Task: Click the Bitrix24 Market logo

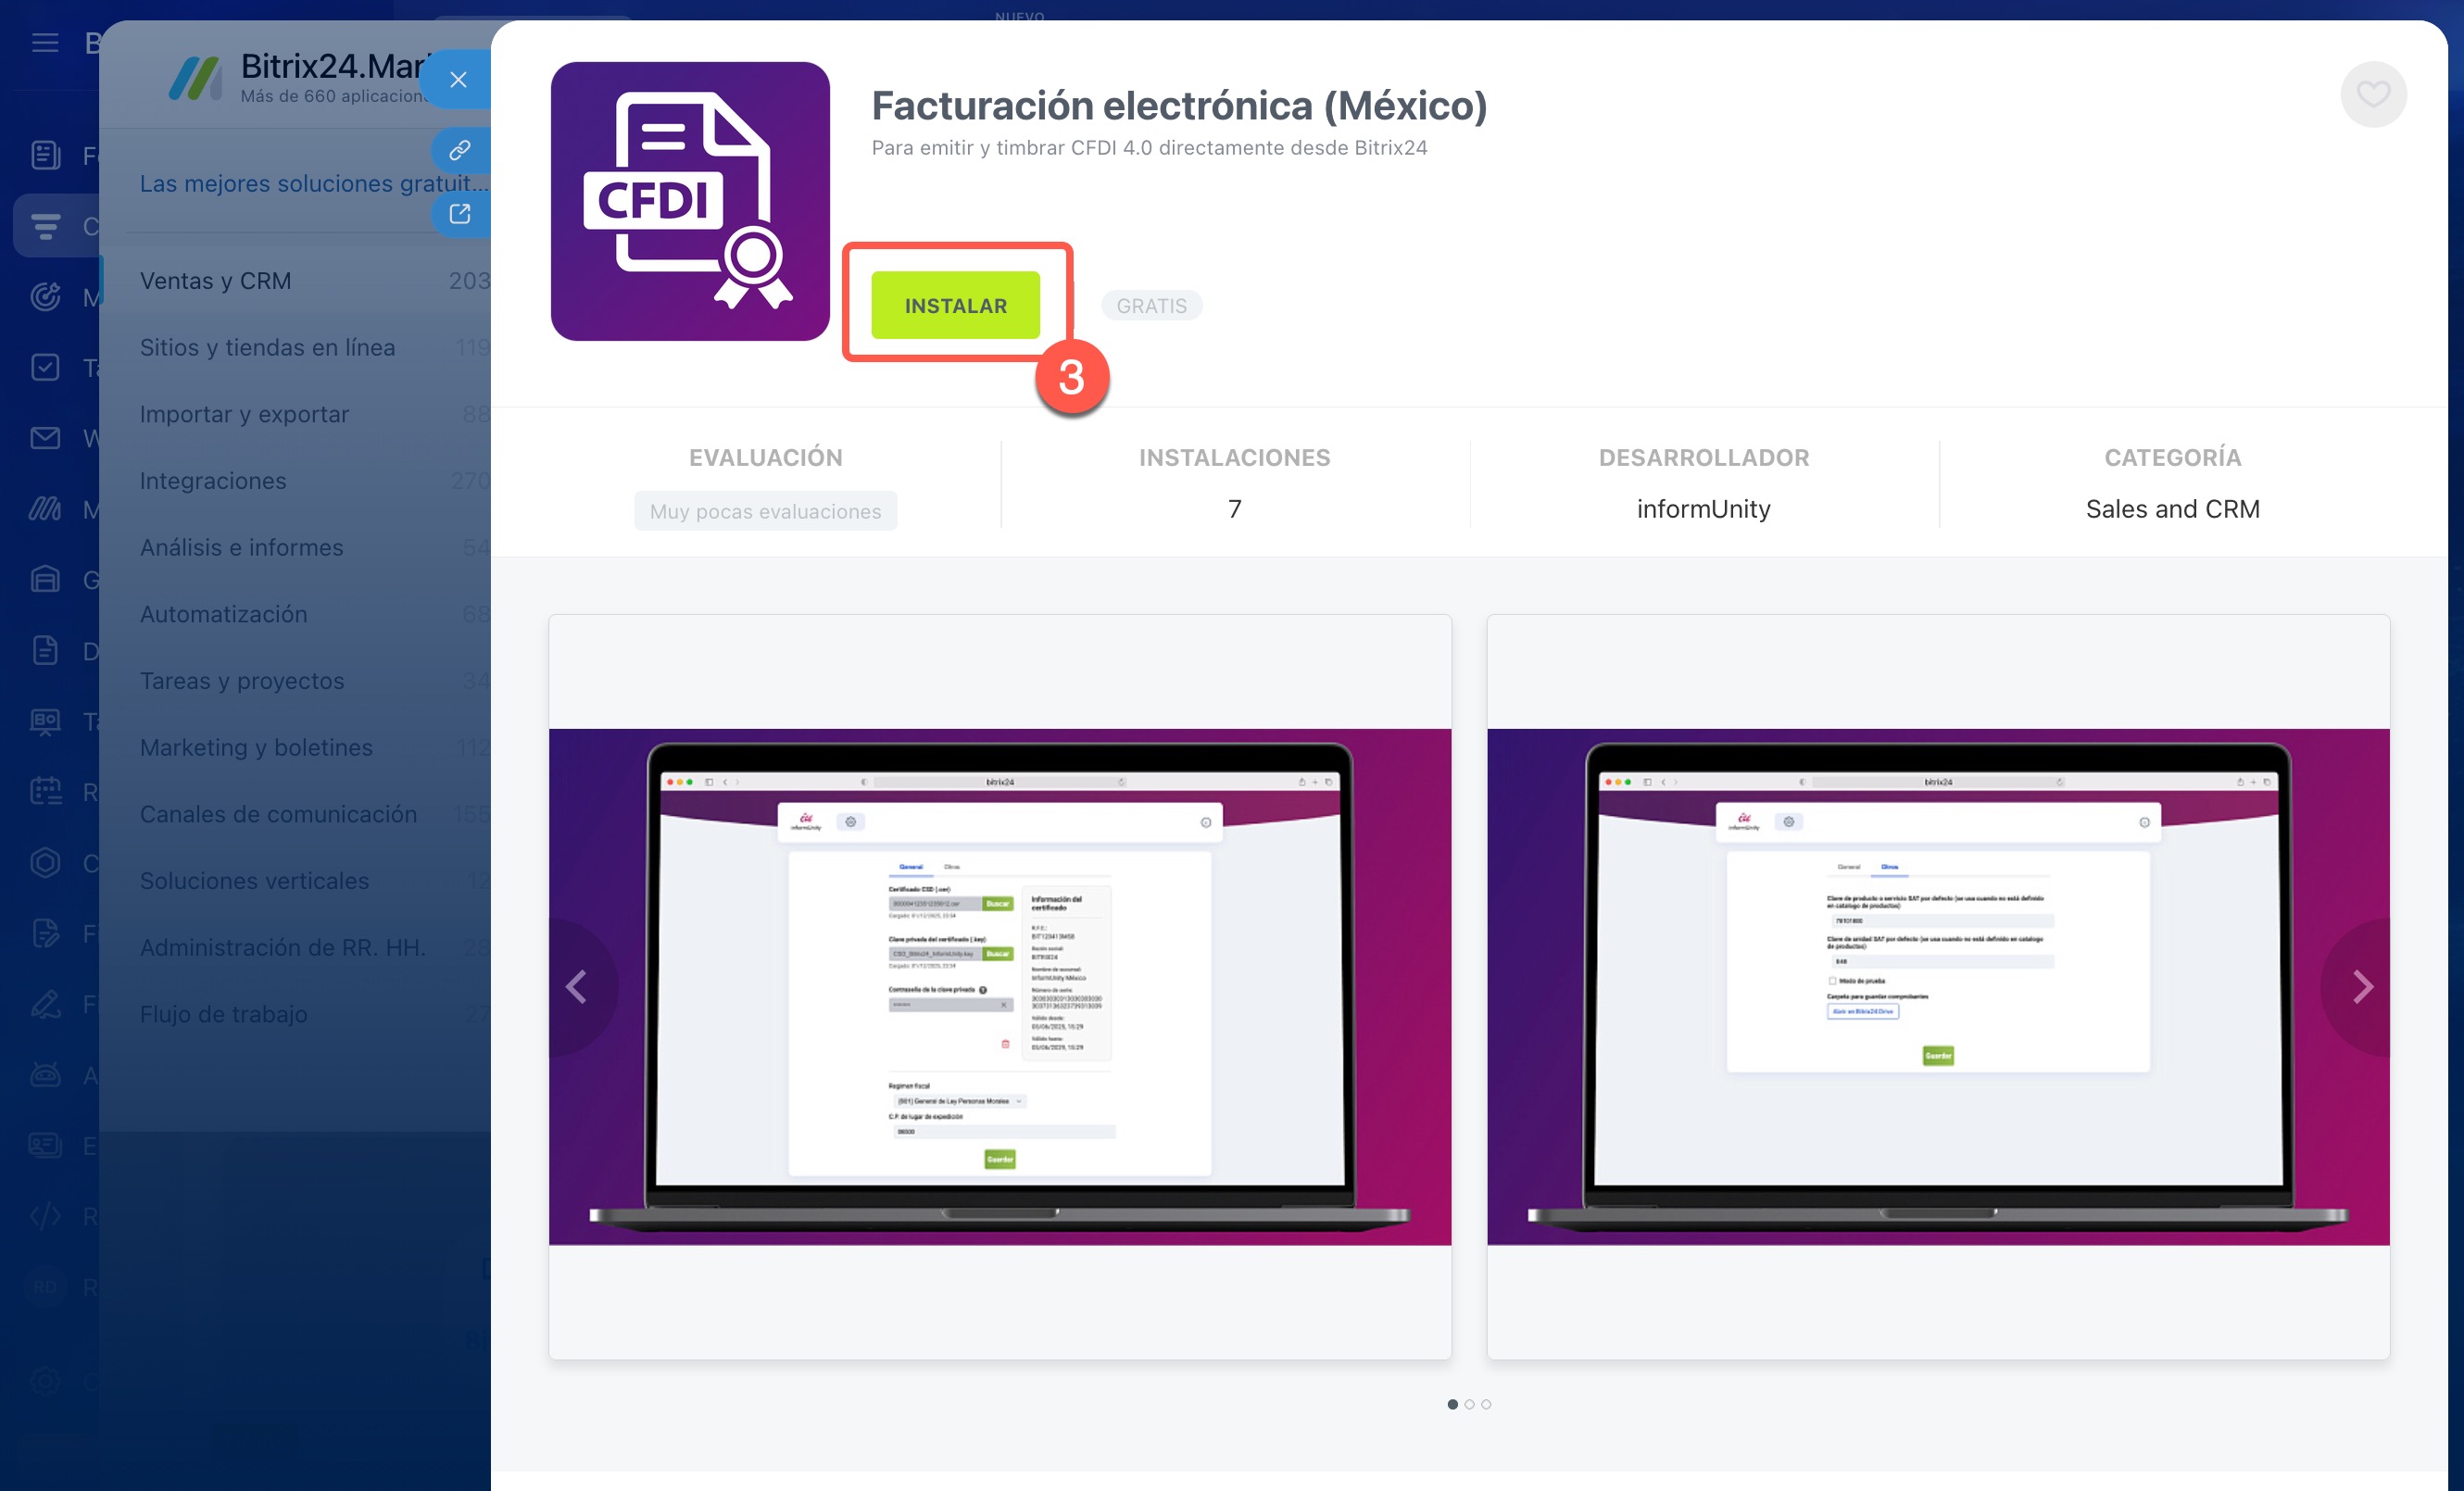Action: coord(195,78)
